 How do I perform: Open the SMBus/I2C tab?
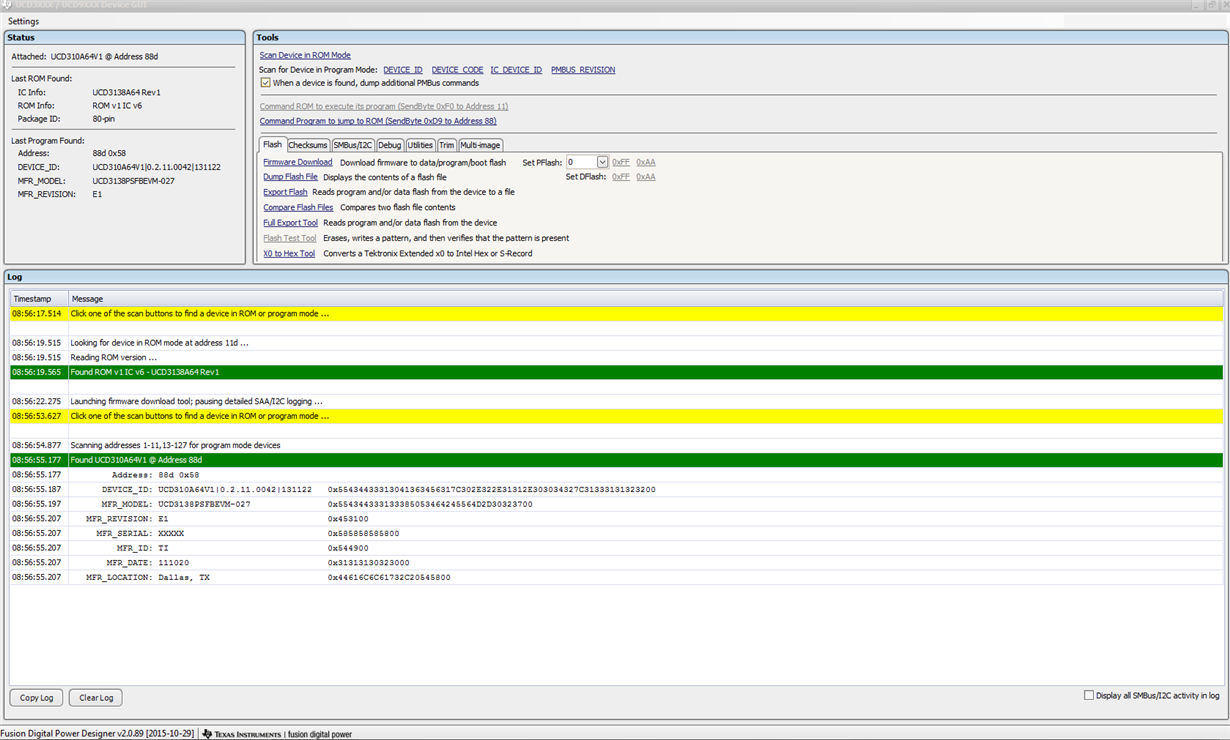point(353,145)
